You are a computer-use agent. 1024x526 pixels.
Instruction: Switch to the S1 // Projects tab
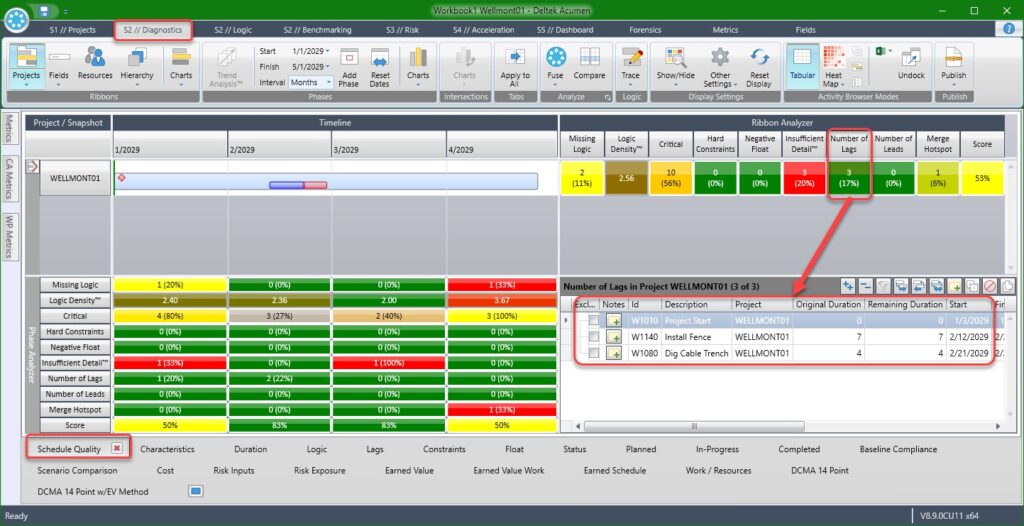72,30
